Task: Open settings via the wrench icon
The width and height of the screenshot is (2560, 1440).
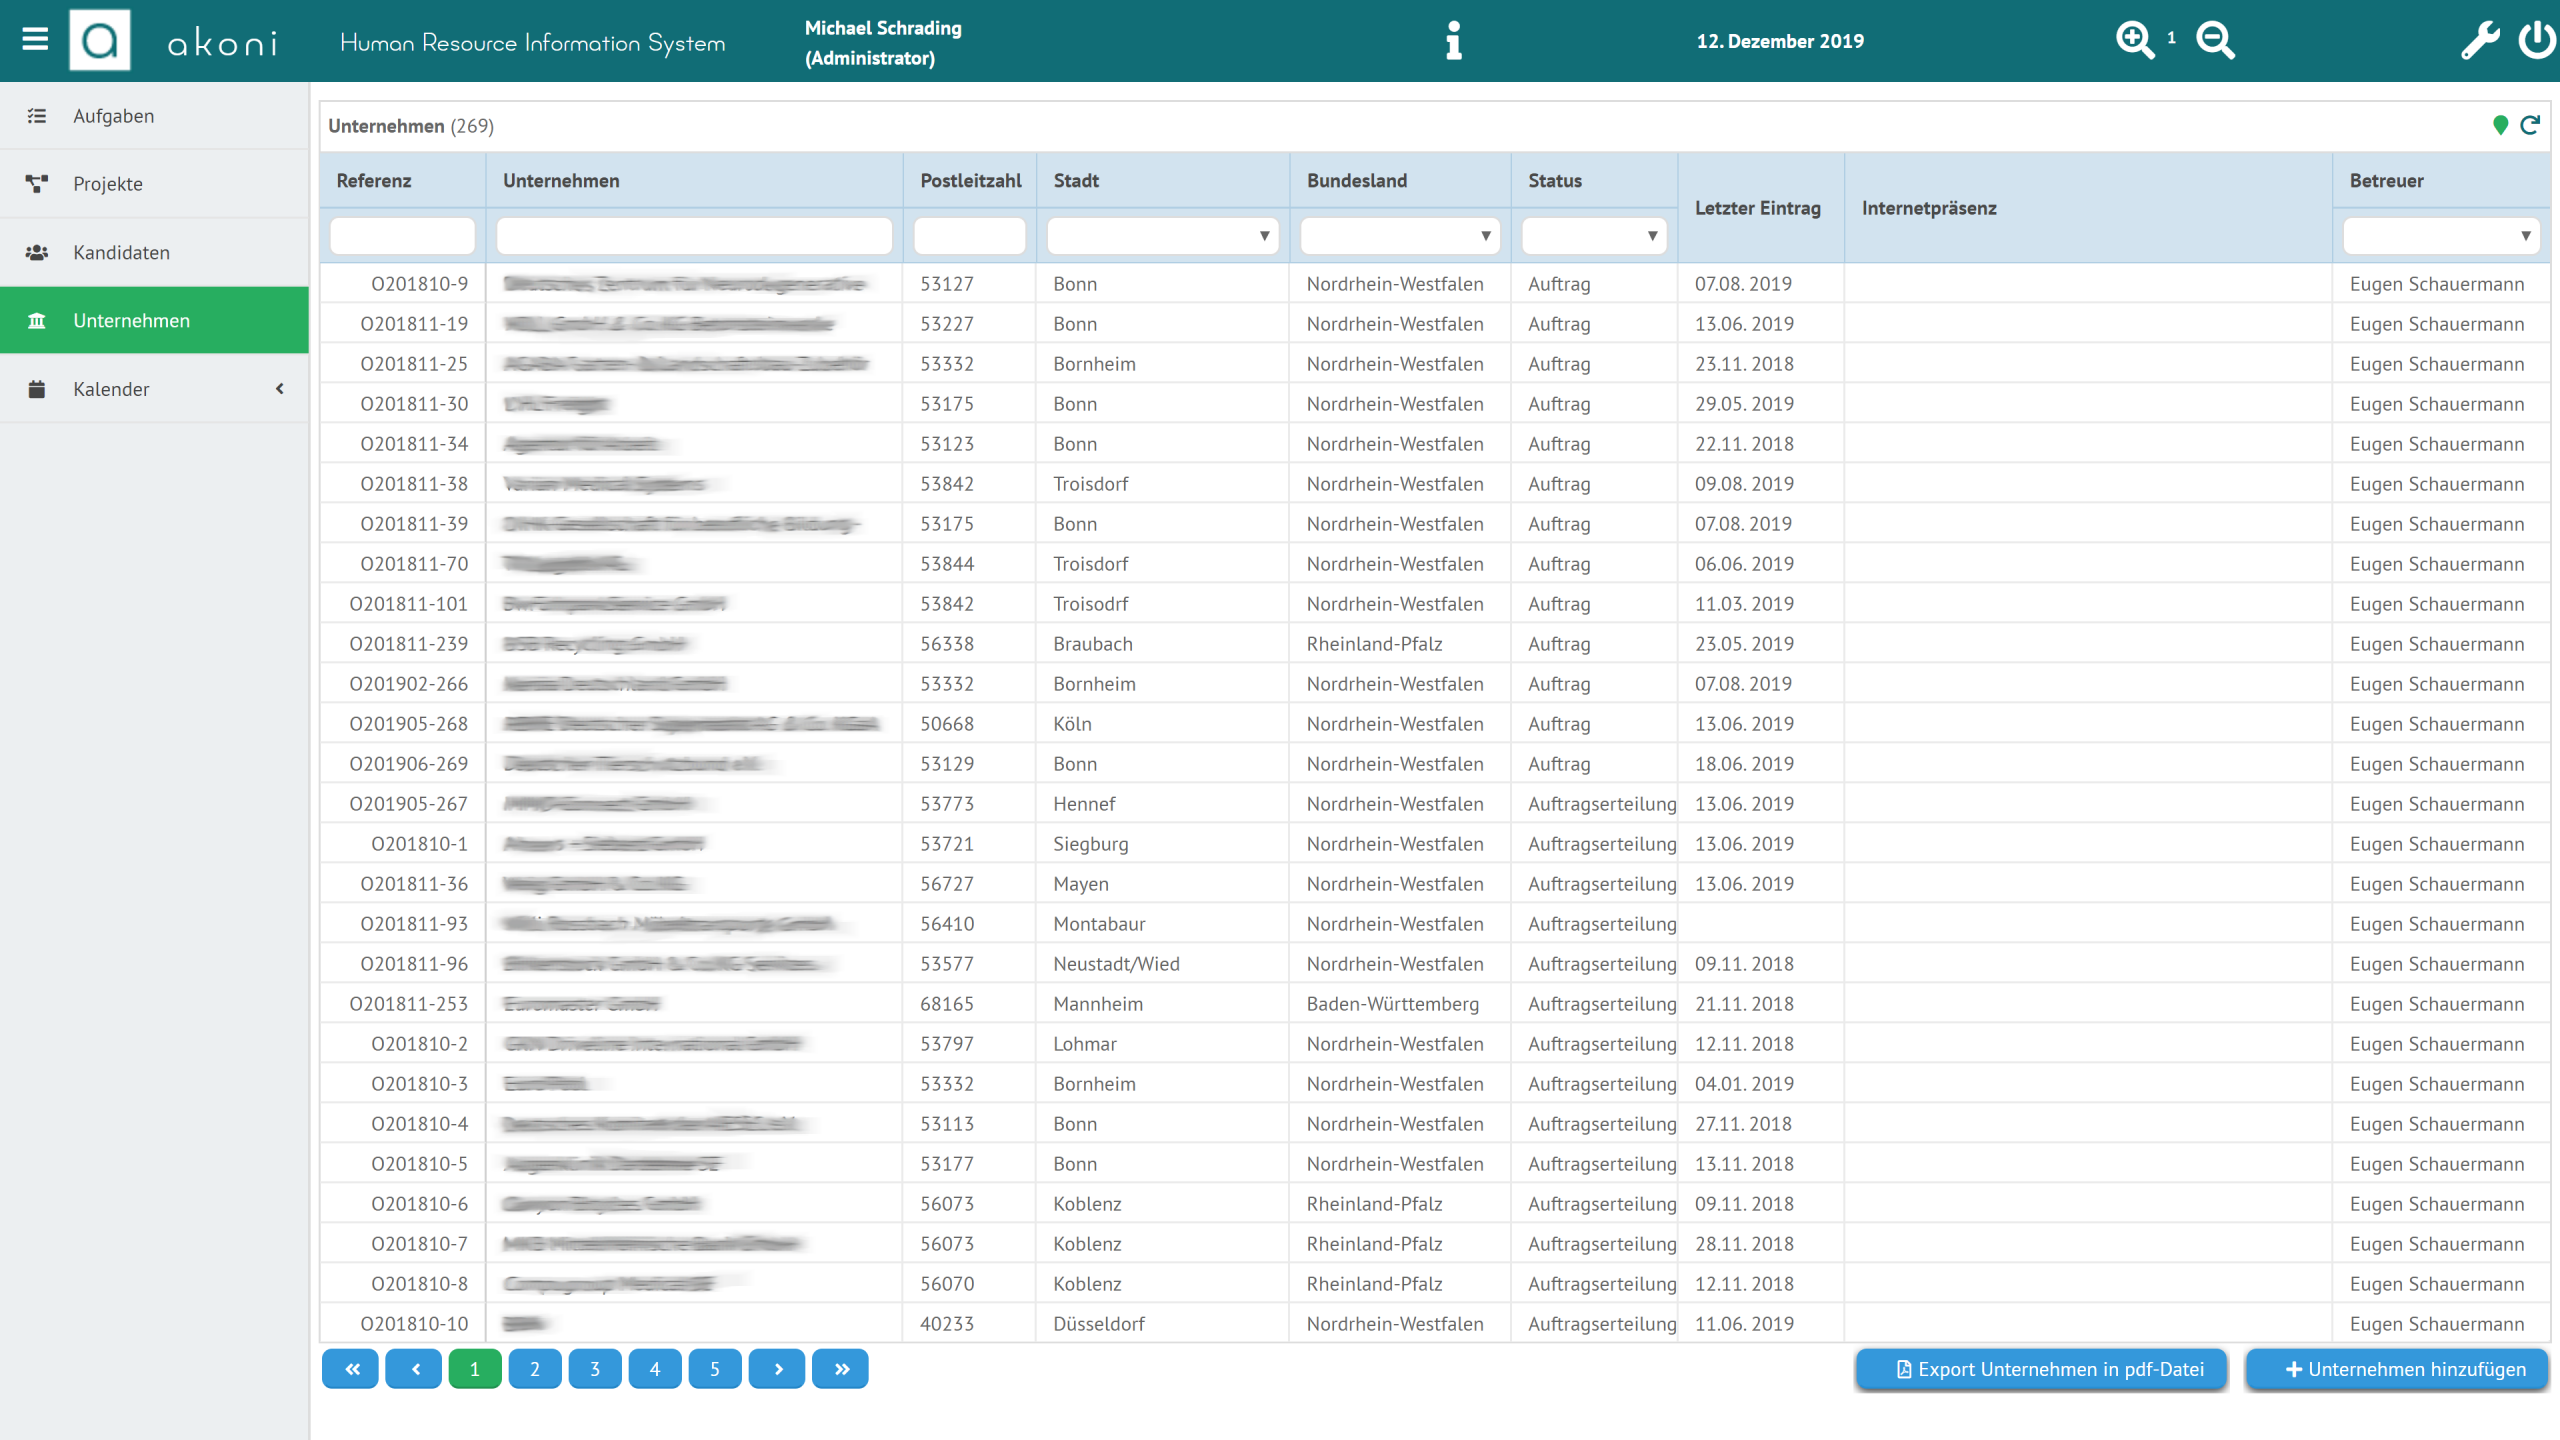Action: pyautogui.click(x=2480, y=40)
